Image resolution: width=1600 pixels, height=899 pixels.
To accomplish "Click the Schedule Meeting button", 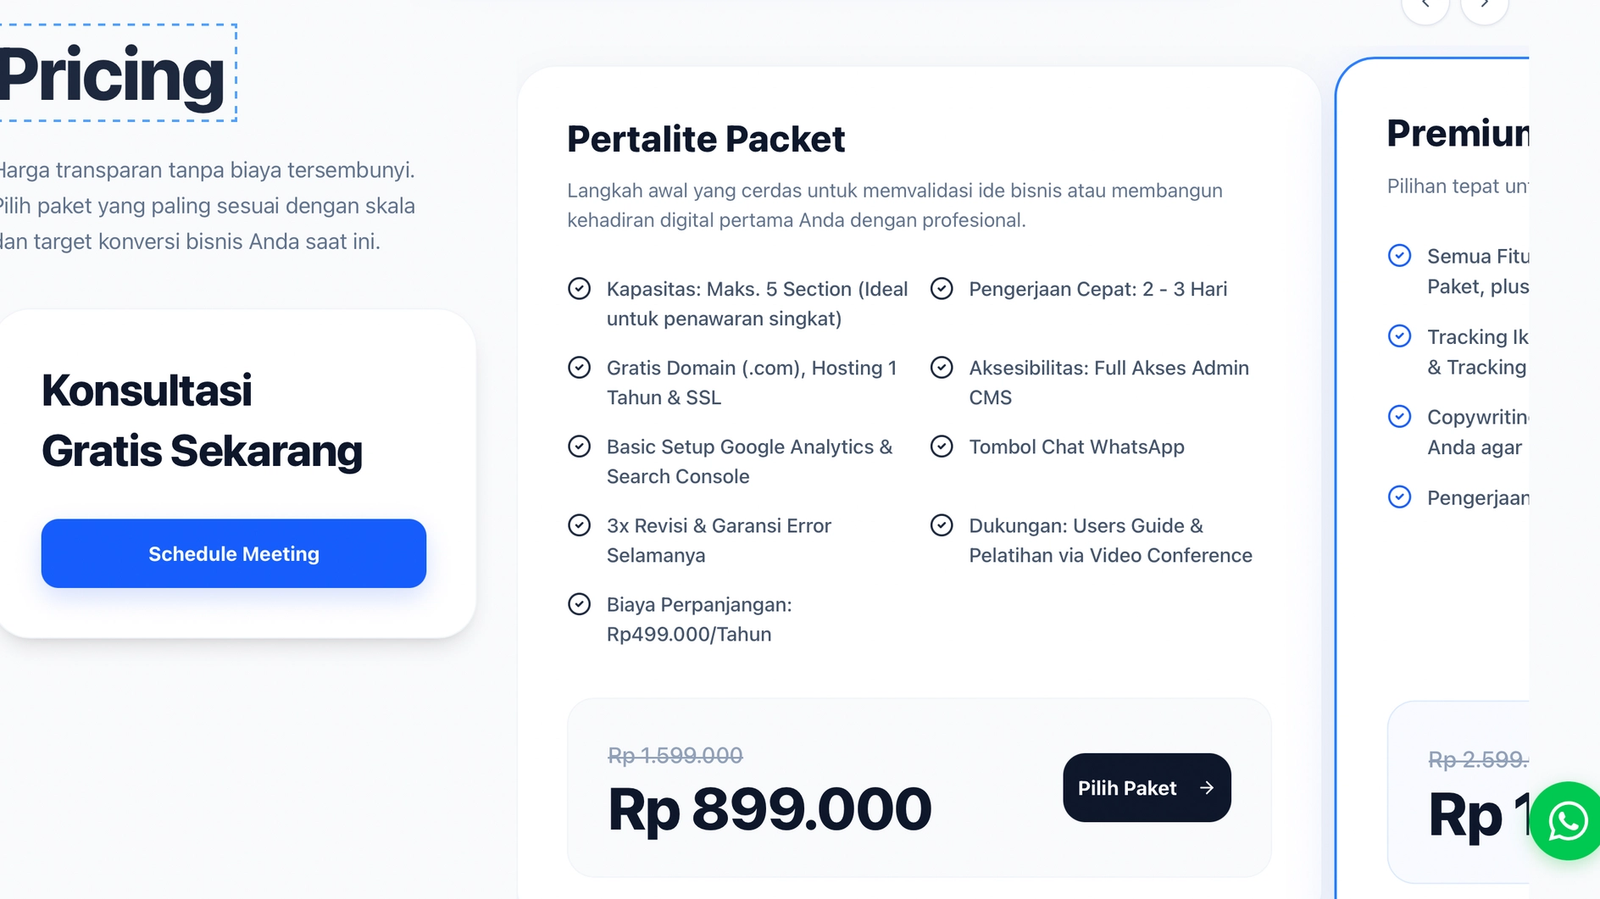I will [x=233, y=553].
